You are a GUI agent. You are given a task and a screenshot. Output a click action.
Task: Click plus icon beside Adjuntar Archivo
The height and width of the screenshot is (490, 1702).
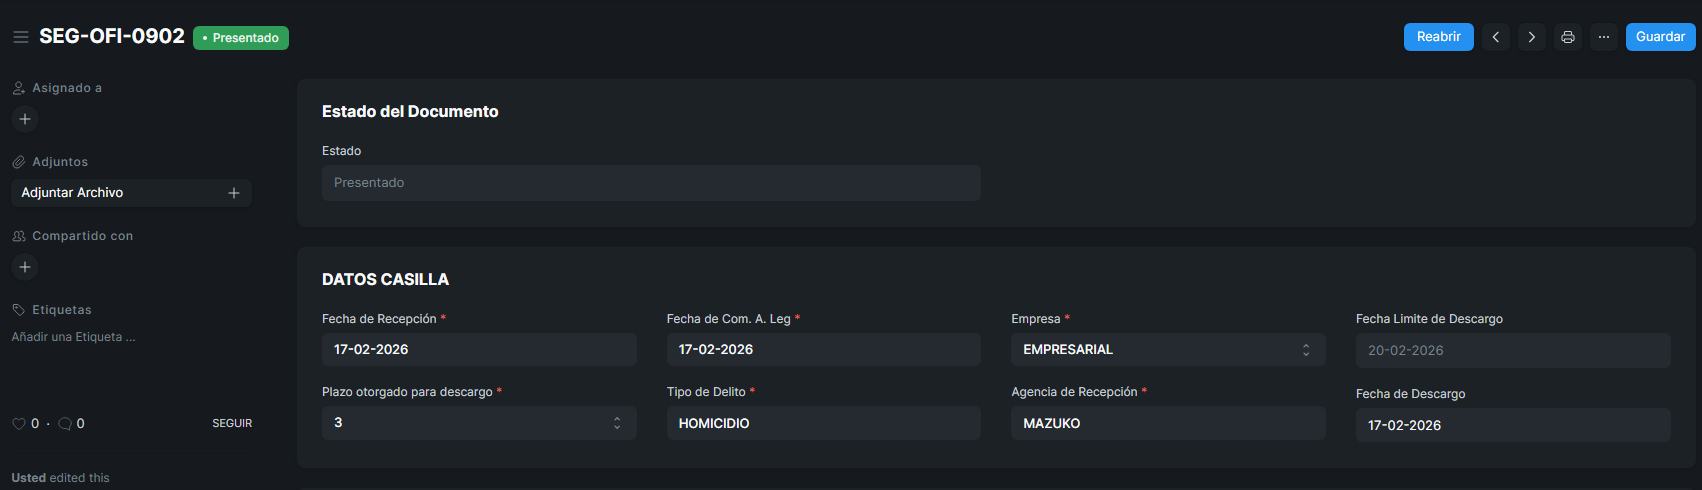coord(234,193)
